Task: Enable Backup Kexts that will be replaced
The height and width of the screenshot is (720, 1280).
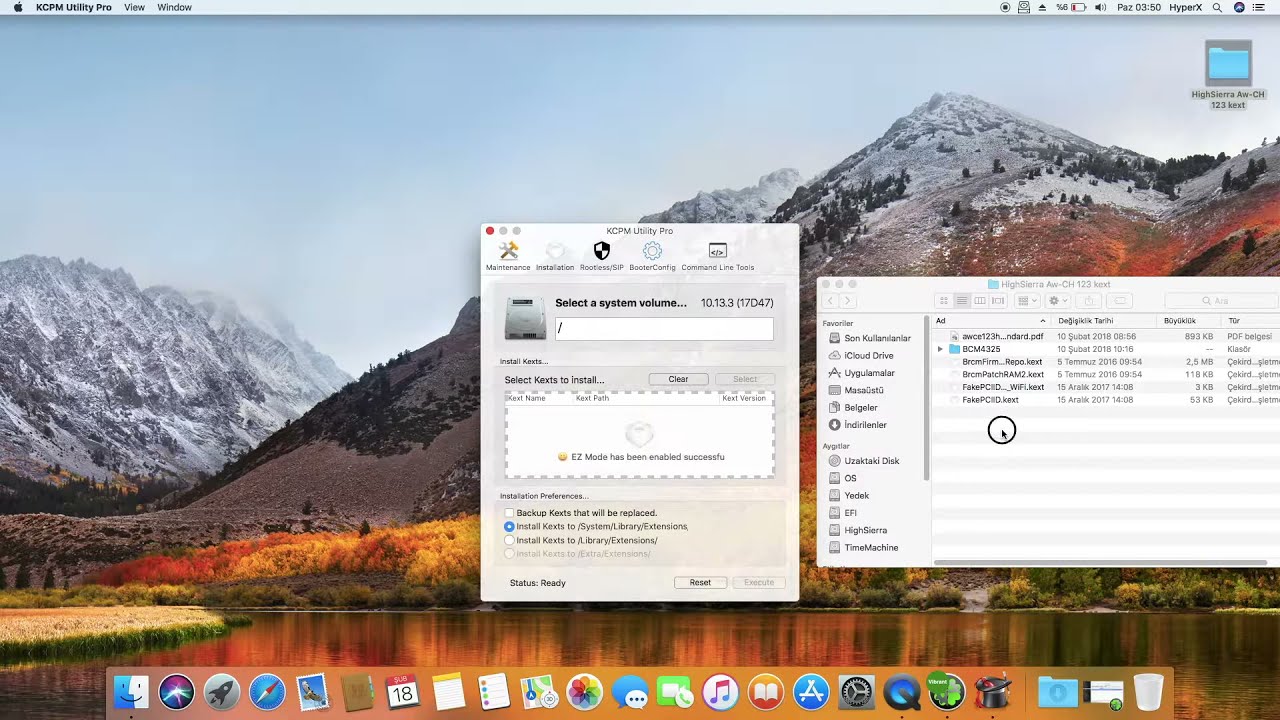Action: (509, 513)
